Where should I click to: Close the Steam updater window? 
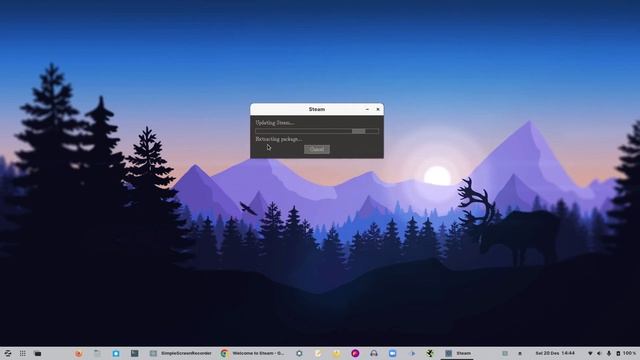point(378,109)
